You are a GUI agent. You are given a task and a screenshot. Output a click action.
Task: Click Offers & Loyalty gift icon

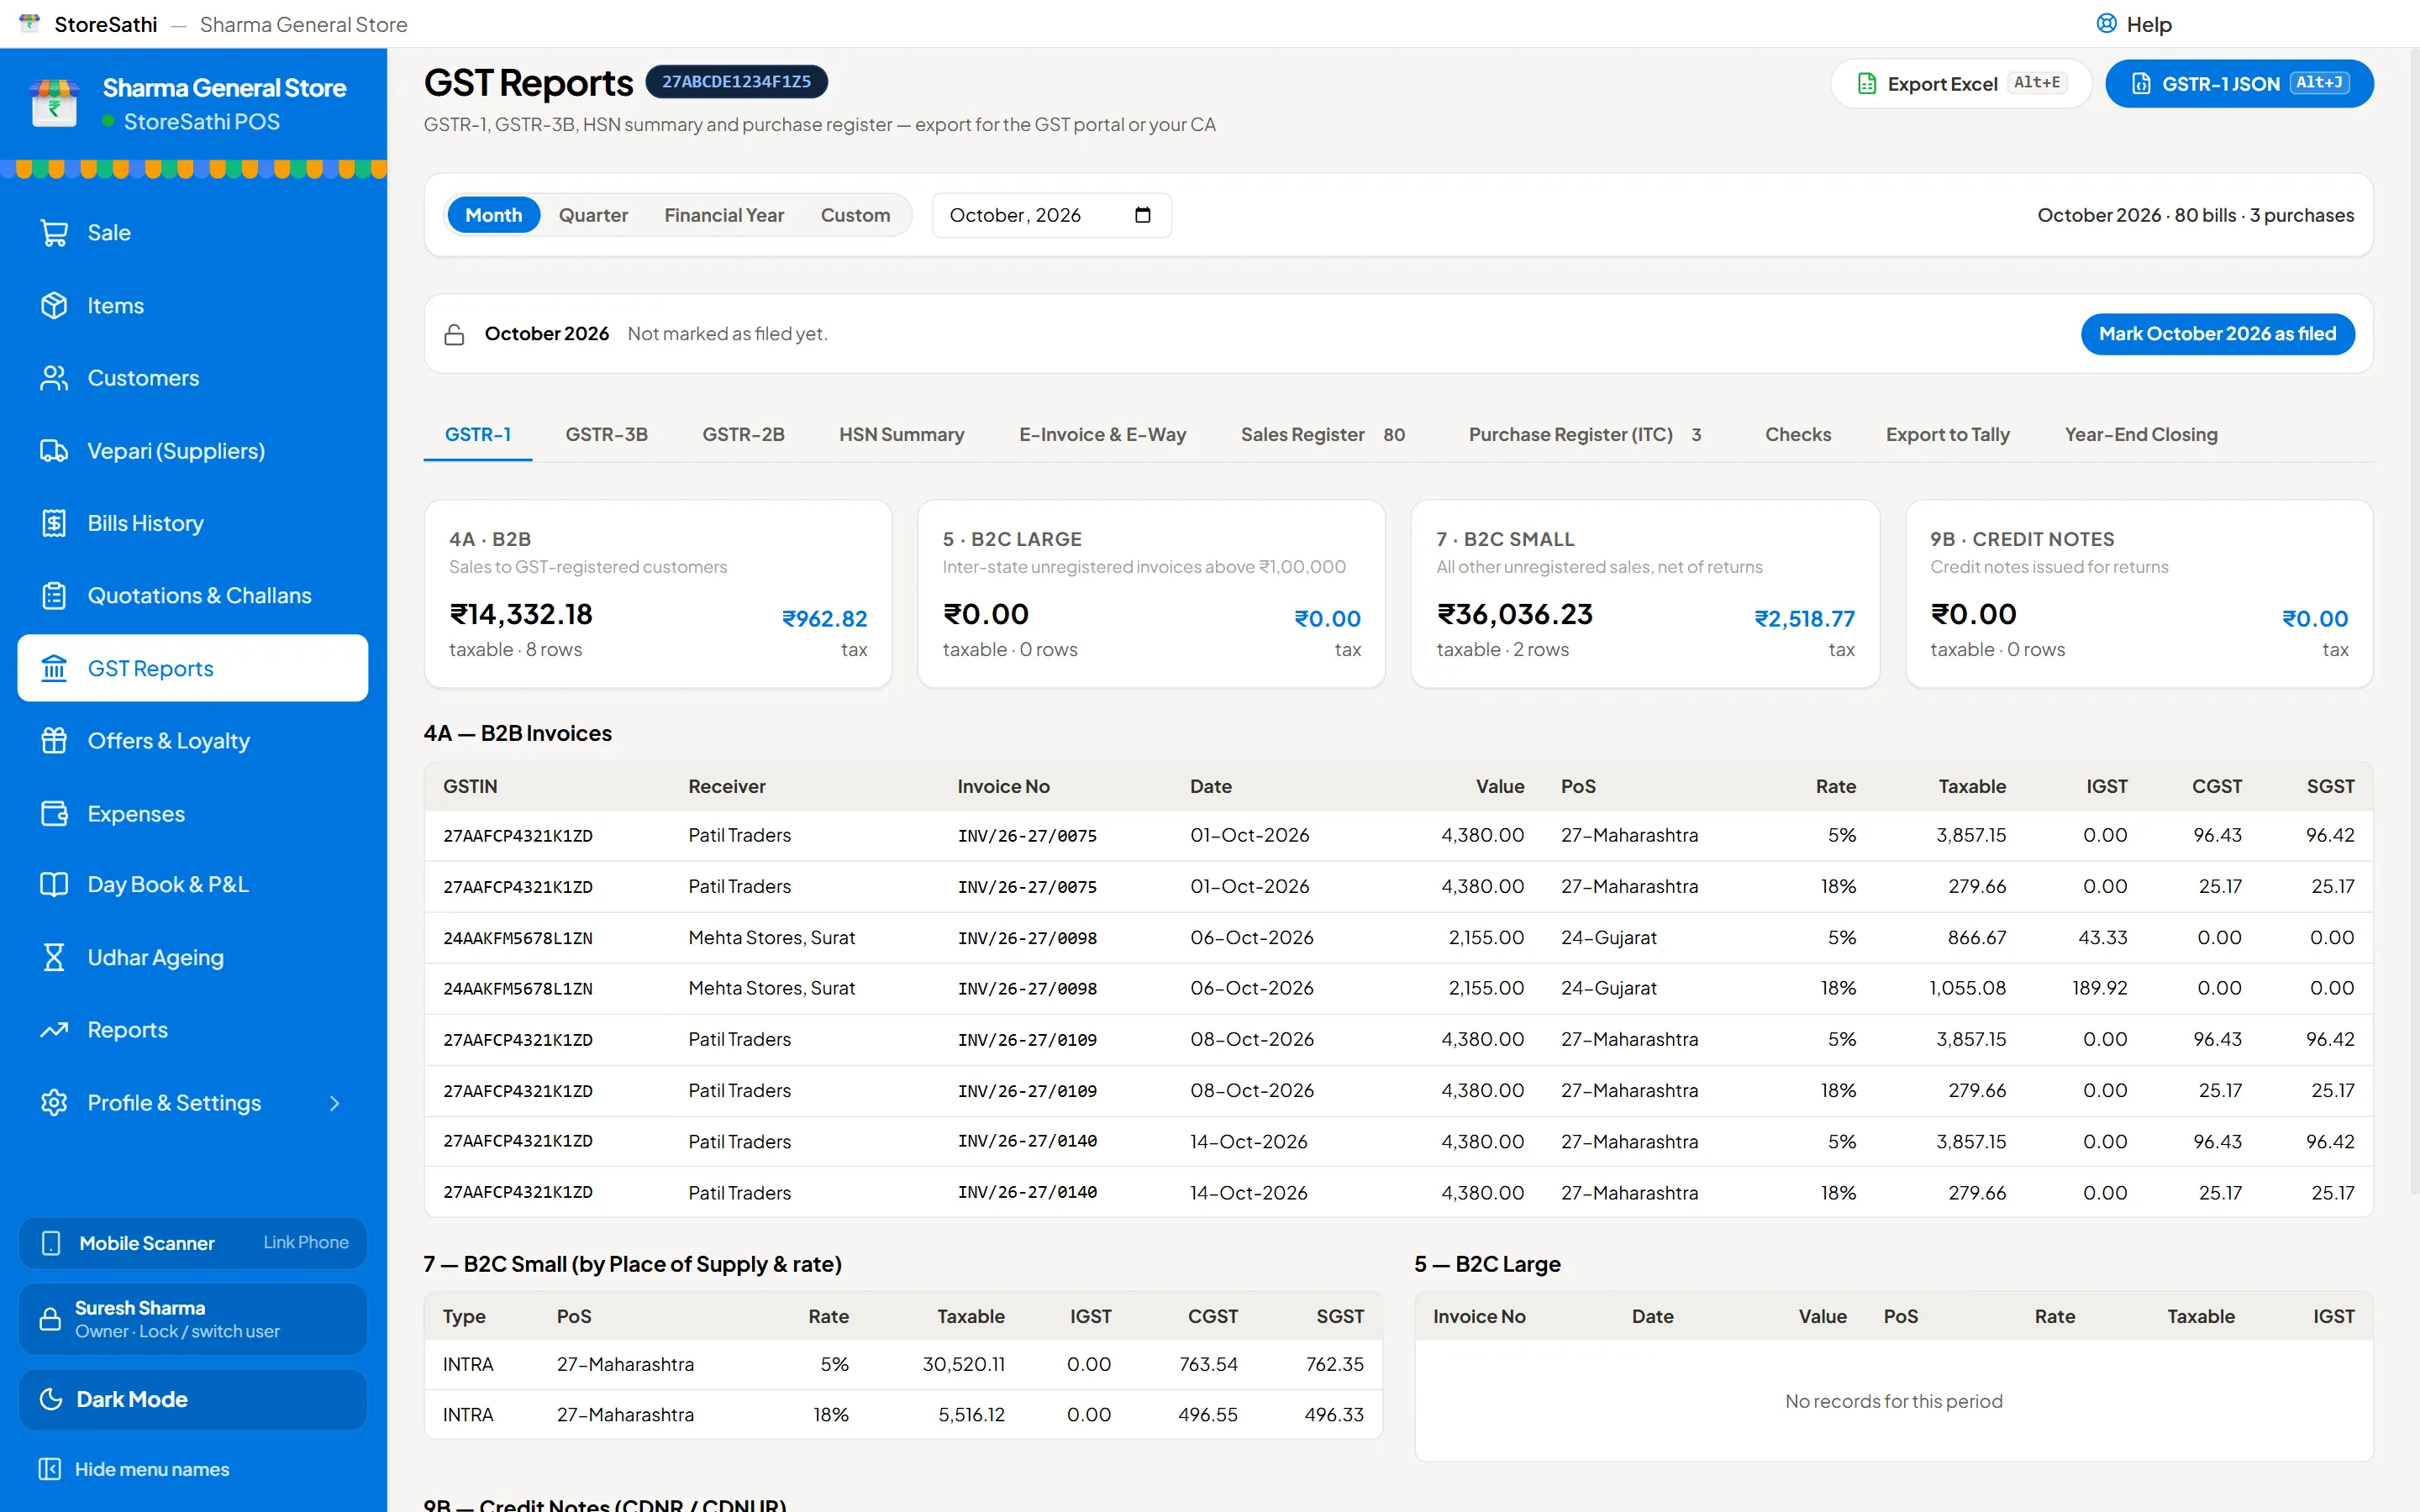coord(54,741)
